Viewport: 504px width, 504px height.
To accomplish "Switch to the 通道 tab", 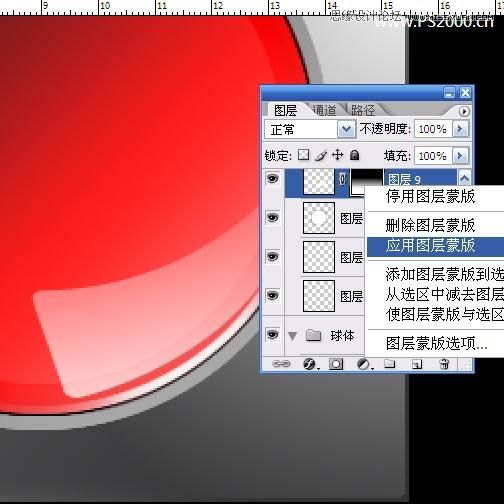I will [324, 110].
